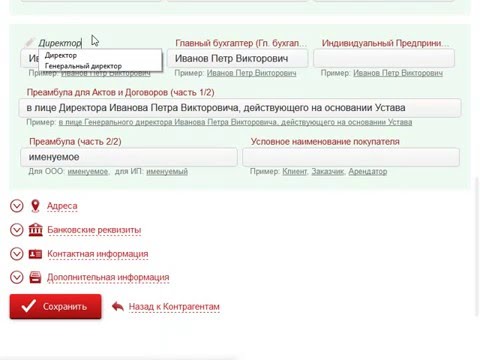This screenshot has height=360, width=480.
Task: Insert Заказчик example link
Action: click(x=328, y=172)
